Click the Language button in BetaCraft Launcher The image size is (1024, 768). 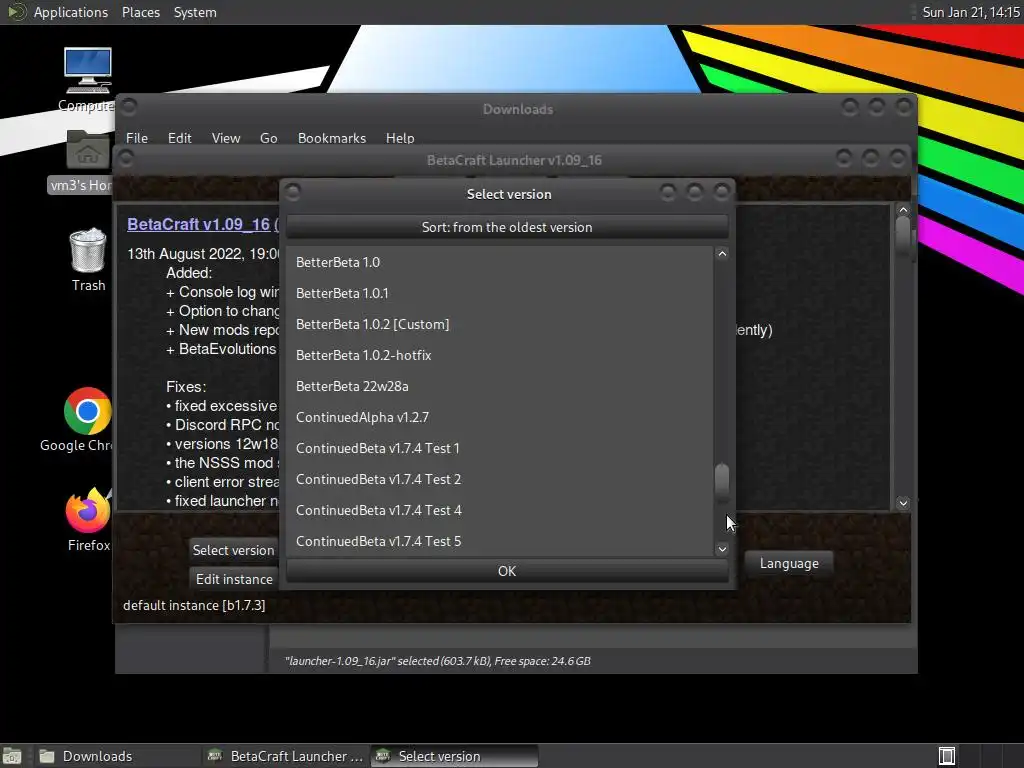789,563
